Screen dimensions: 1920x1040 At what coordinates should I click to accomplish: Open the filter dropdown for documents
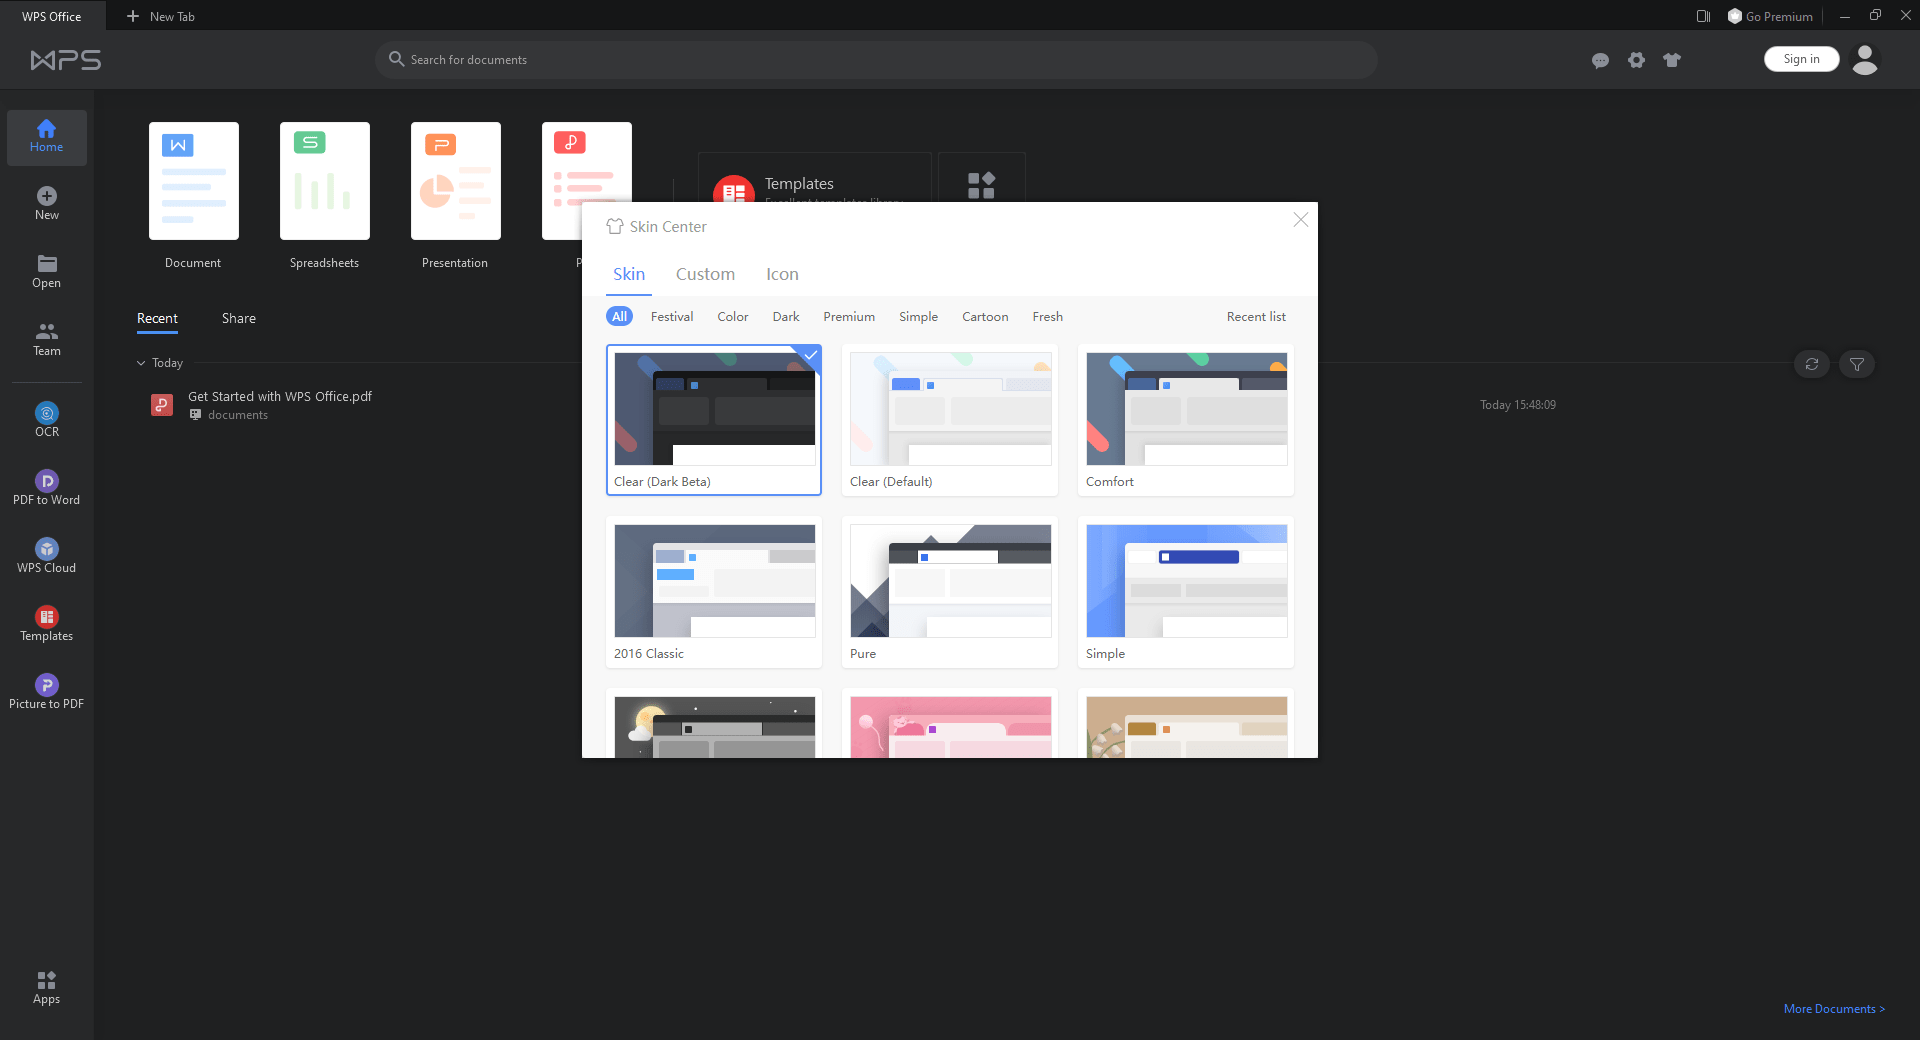pyautogui.click(x=1856, y=364)
